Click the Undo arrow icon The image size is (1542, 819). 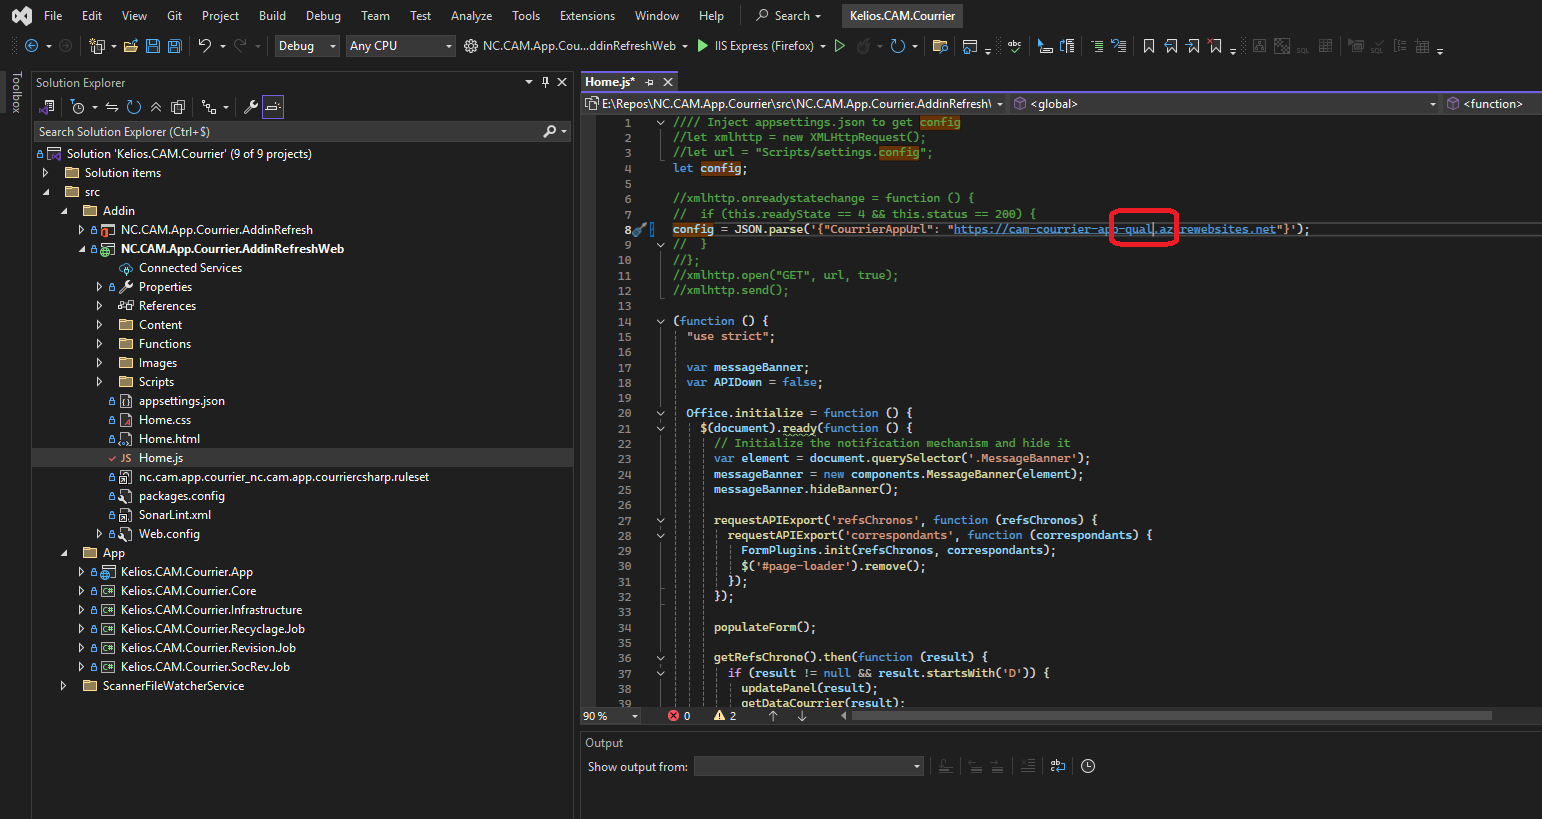pos(205,46)
